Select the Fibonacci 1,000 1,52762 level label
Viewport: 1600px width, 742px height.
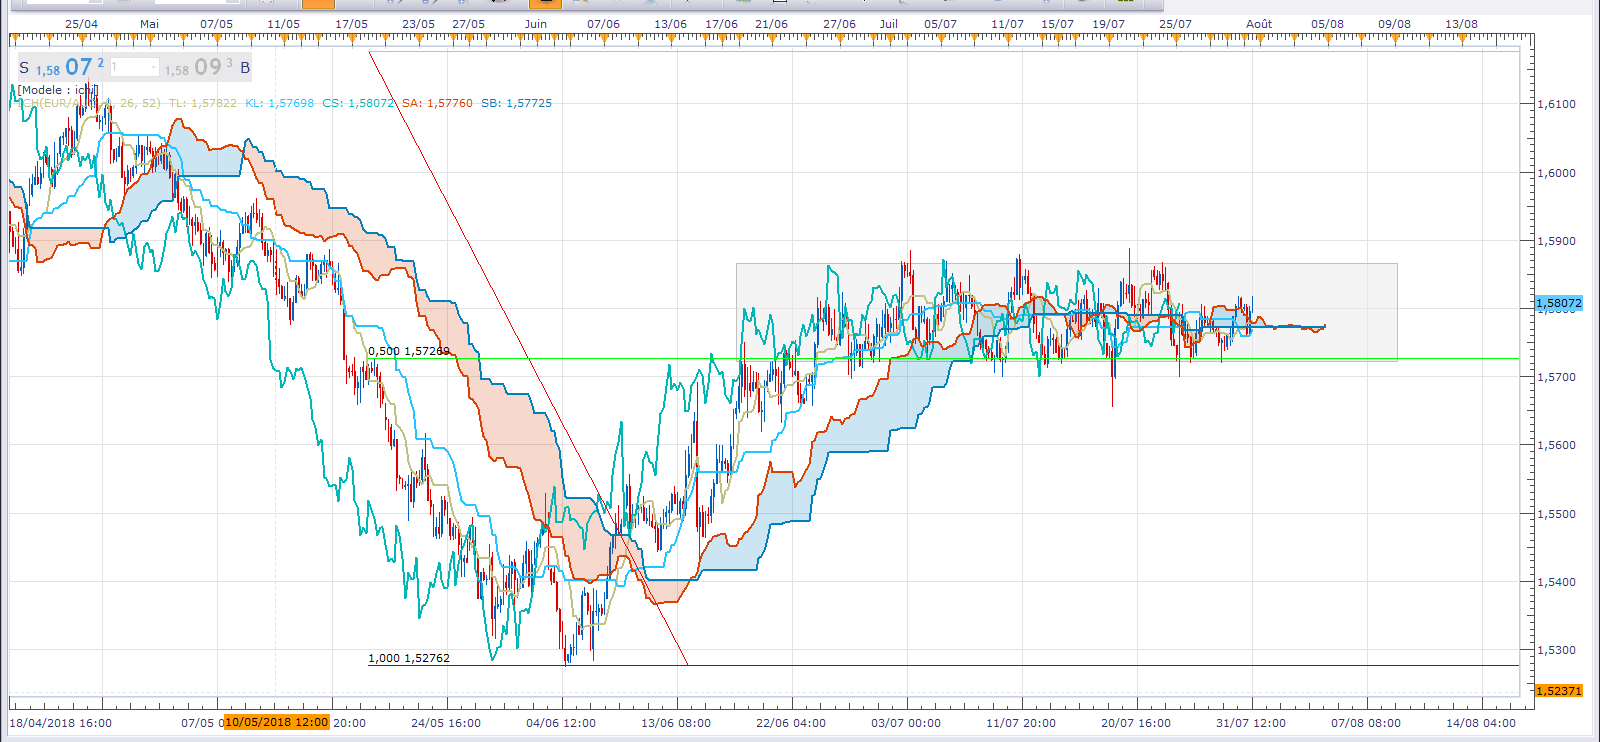coord(409,658)
